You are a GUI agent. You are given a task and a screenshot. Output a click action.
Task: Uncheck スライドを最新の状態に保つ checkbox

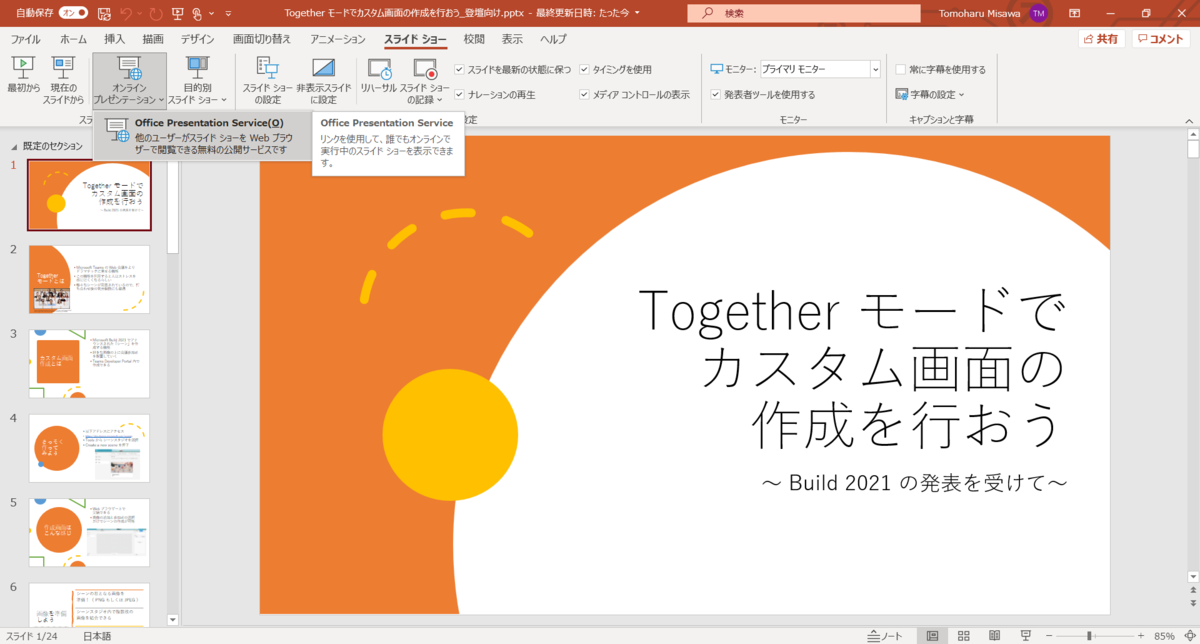tap(459, 70)
